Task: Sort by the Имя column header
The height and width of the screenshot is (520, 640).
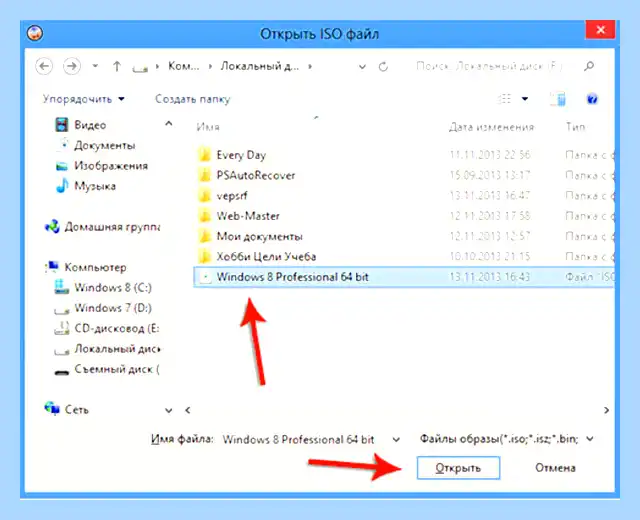Action: point(208,127)
